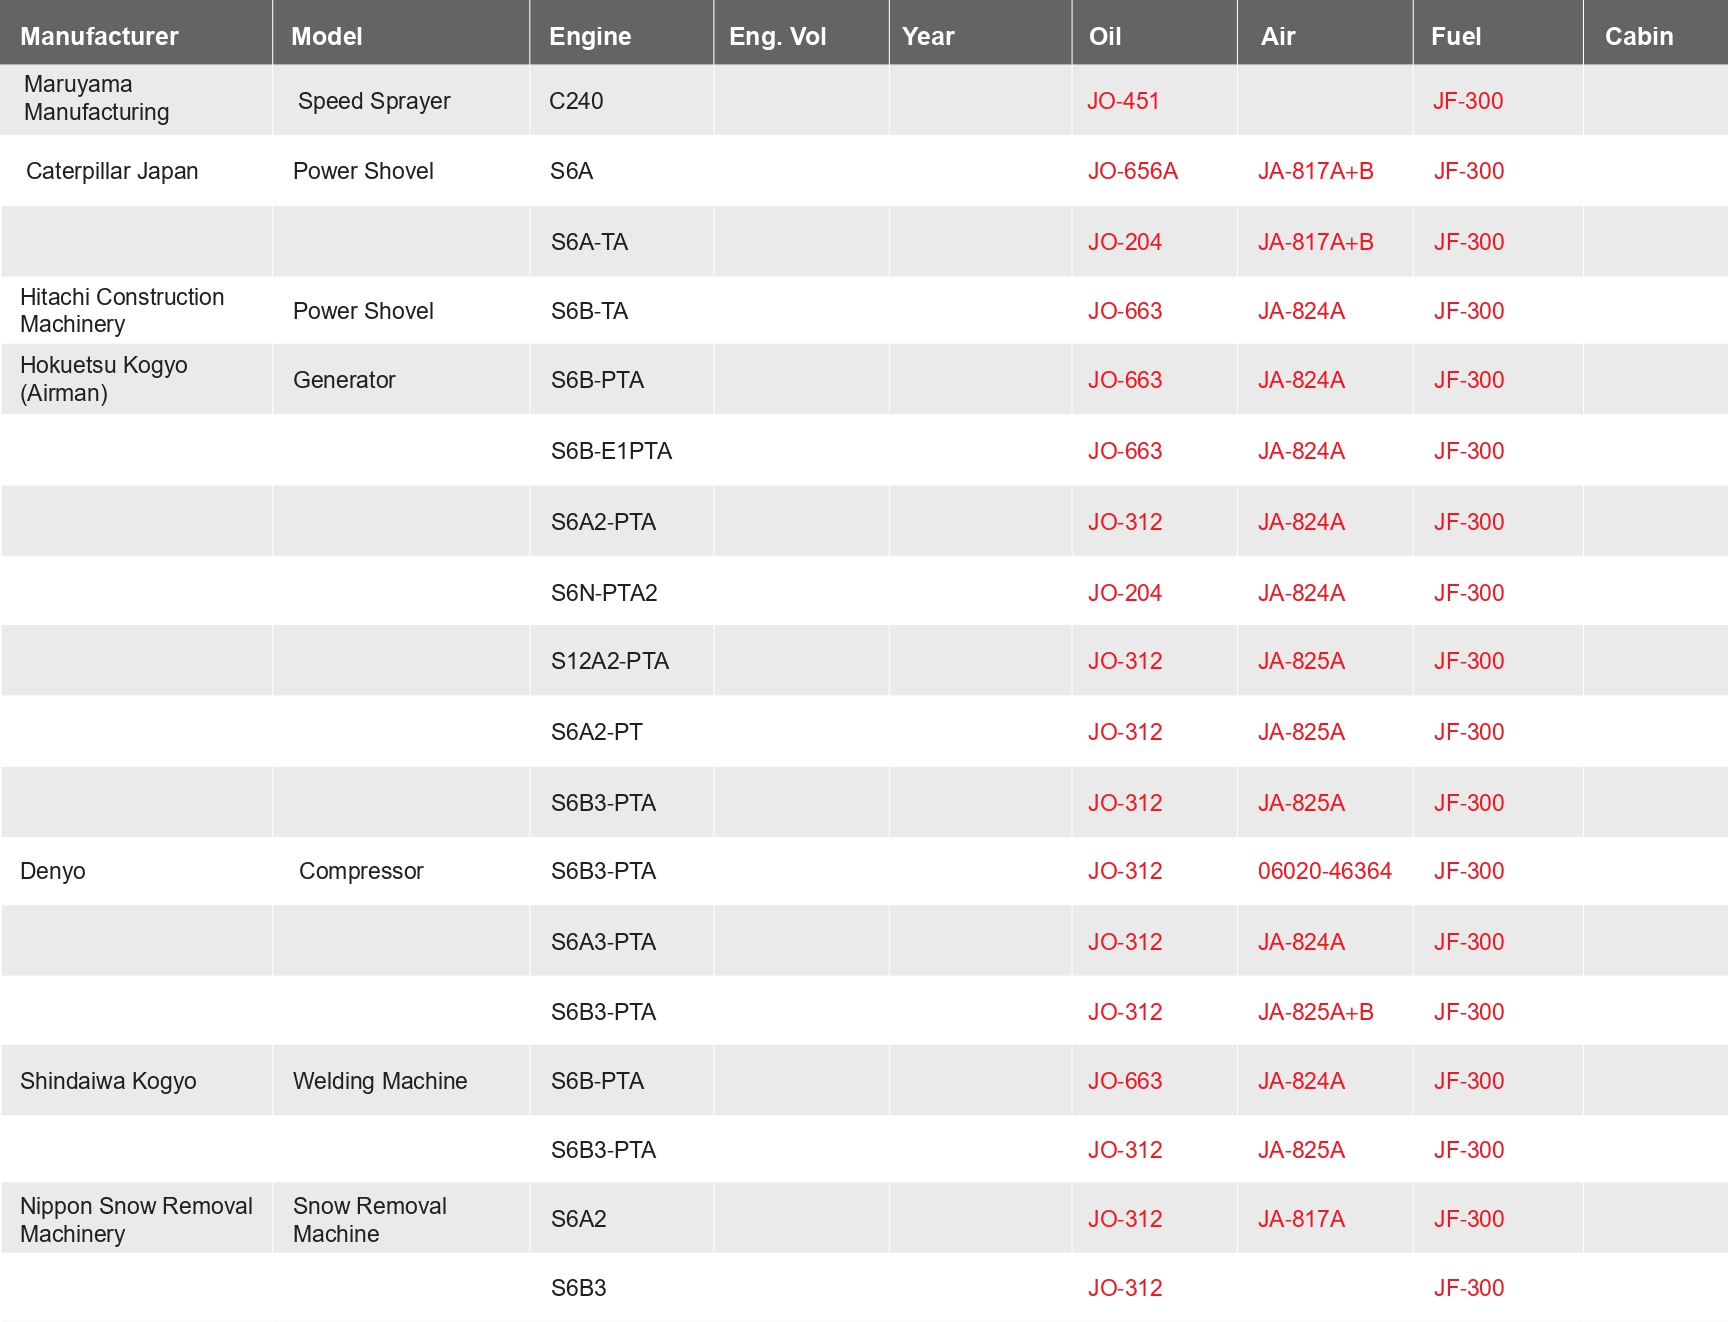Screen dimensions: 1728x1322
Task: Select the S6B-E1PTA engine cell
Action: point(611,451)
